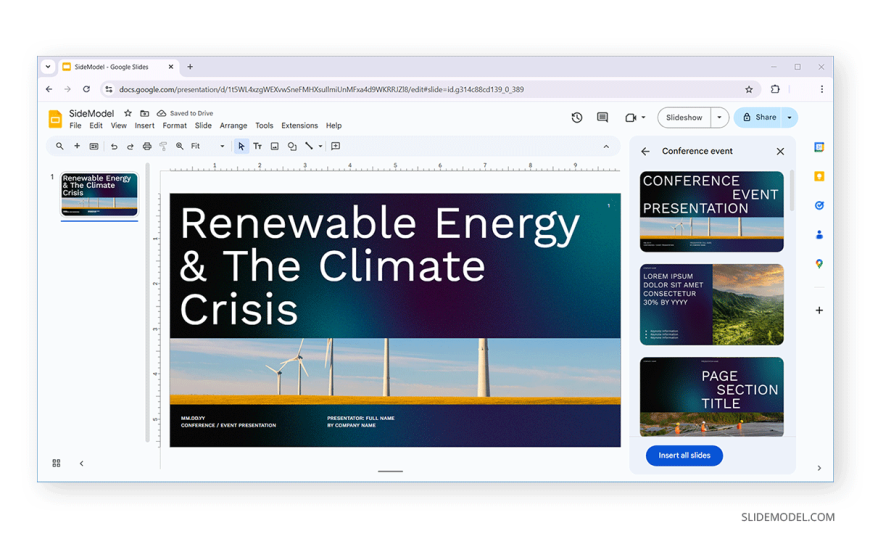870x539 pixels.
Task: Open the Edit menu
Action: click(96, 126)
